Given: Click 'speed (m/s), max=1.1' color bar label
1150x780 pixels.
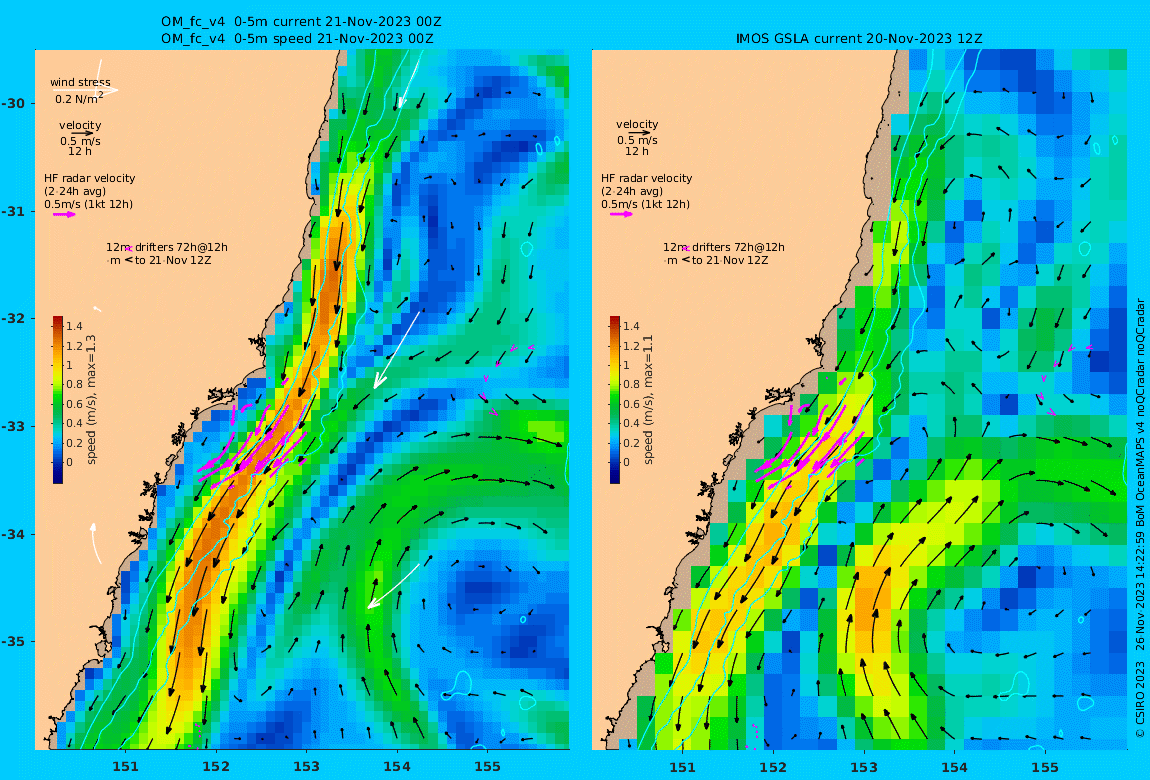Looking at the screenshot, I should tap(648, 400).
